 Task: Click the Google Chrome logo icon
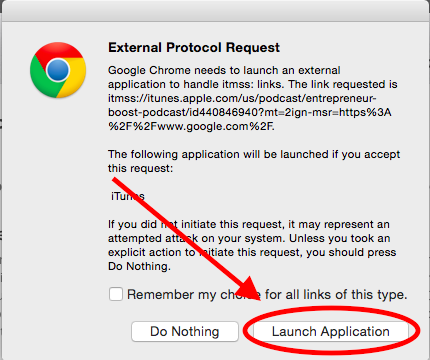point(58,70)
